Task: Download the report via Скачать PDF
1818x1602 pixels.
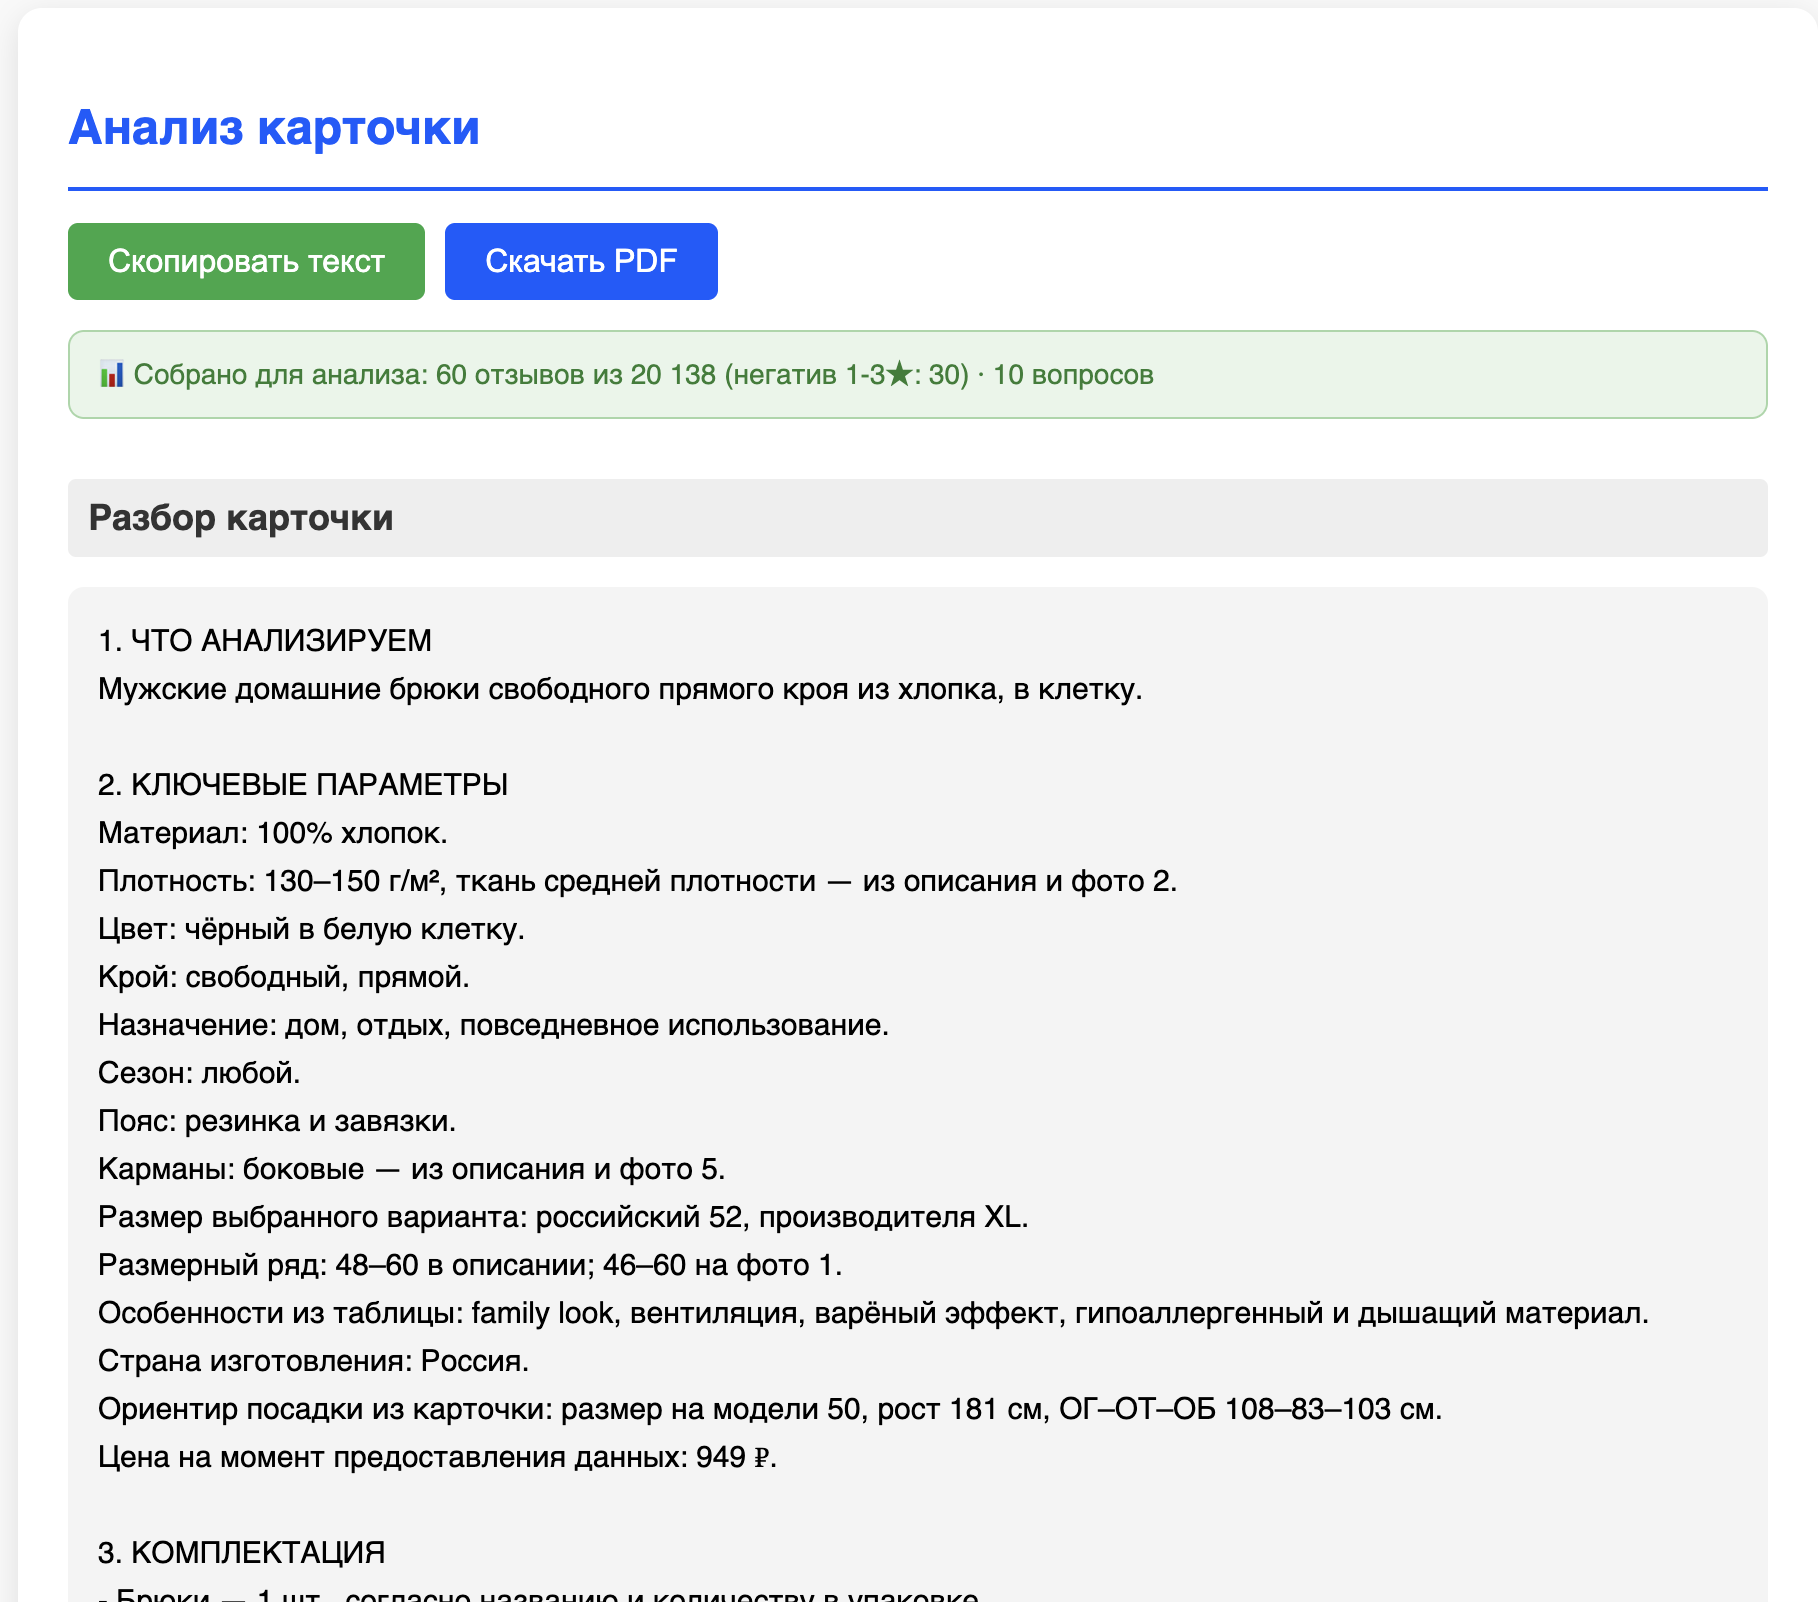Action: point(581,261)
